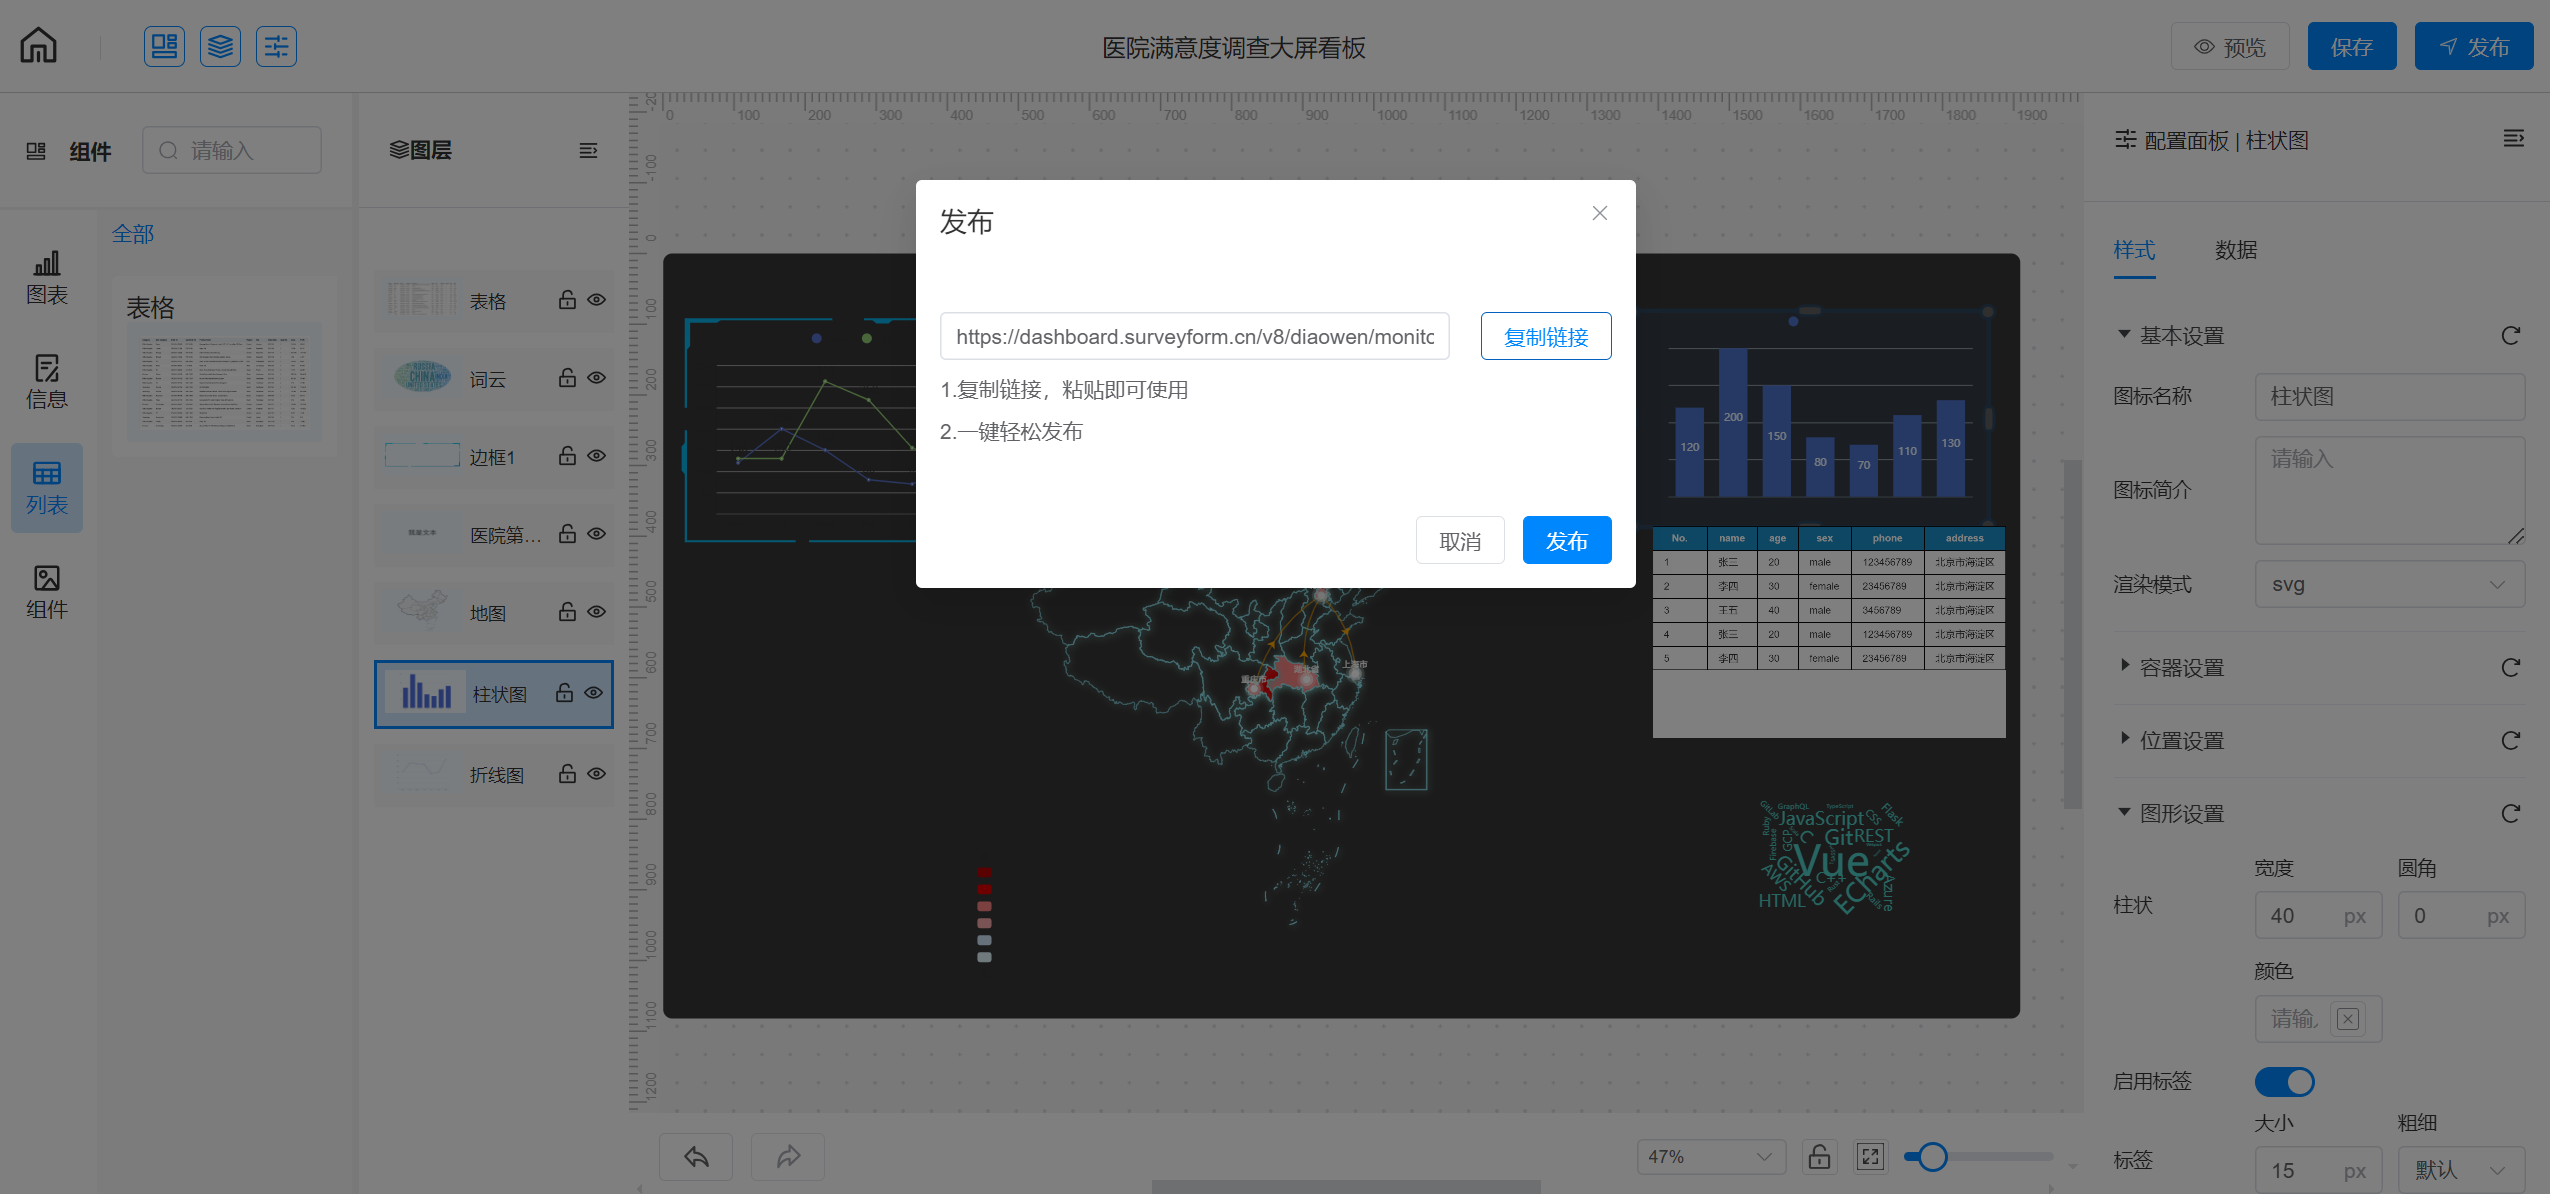Collapse the 图层 panel menu icon

(588, 150)
